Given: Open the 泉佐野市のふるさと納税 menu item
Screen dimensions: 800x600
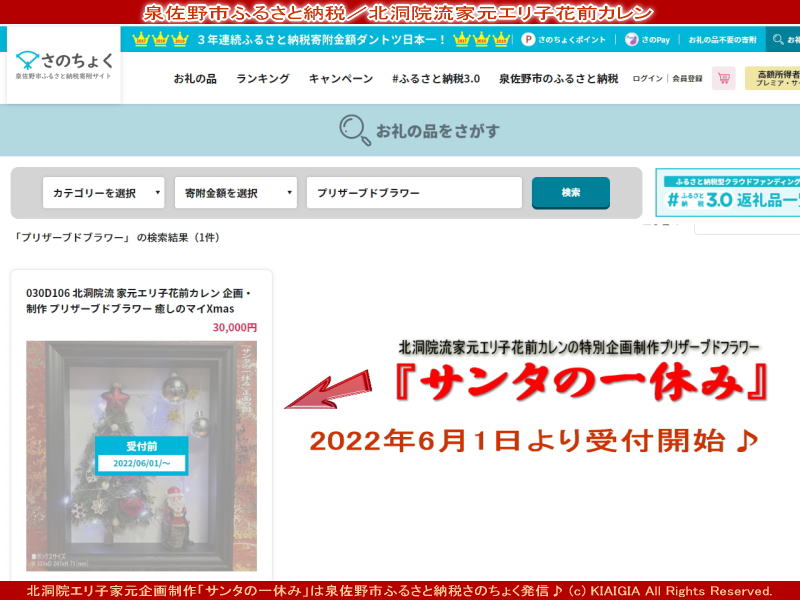Looking at the screenshot, I should (x=559, y=79).
